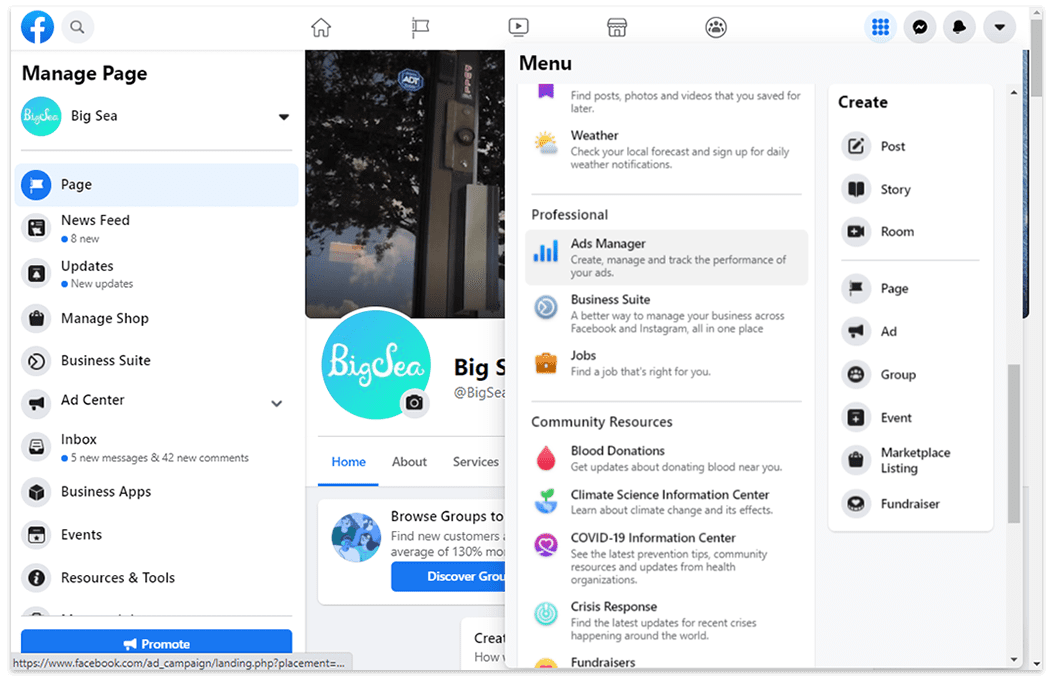Click the Facebook logo in the top left
Viewport: 1051px width, 676px height.
point(37,27)
